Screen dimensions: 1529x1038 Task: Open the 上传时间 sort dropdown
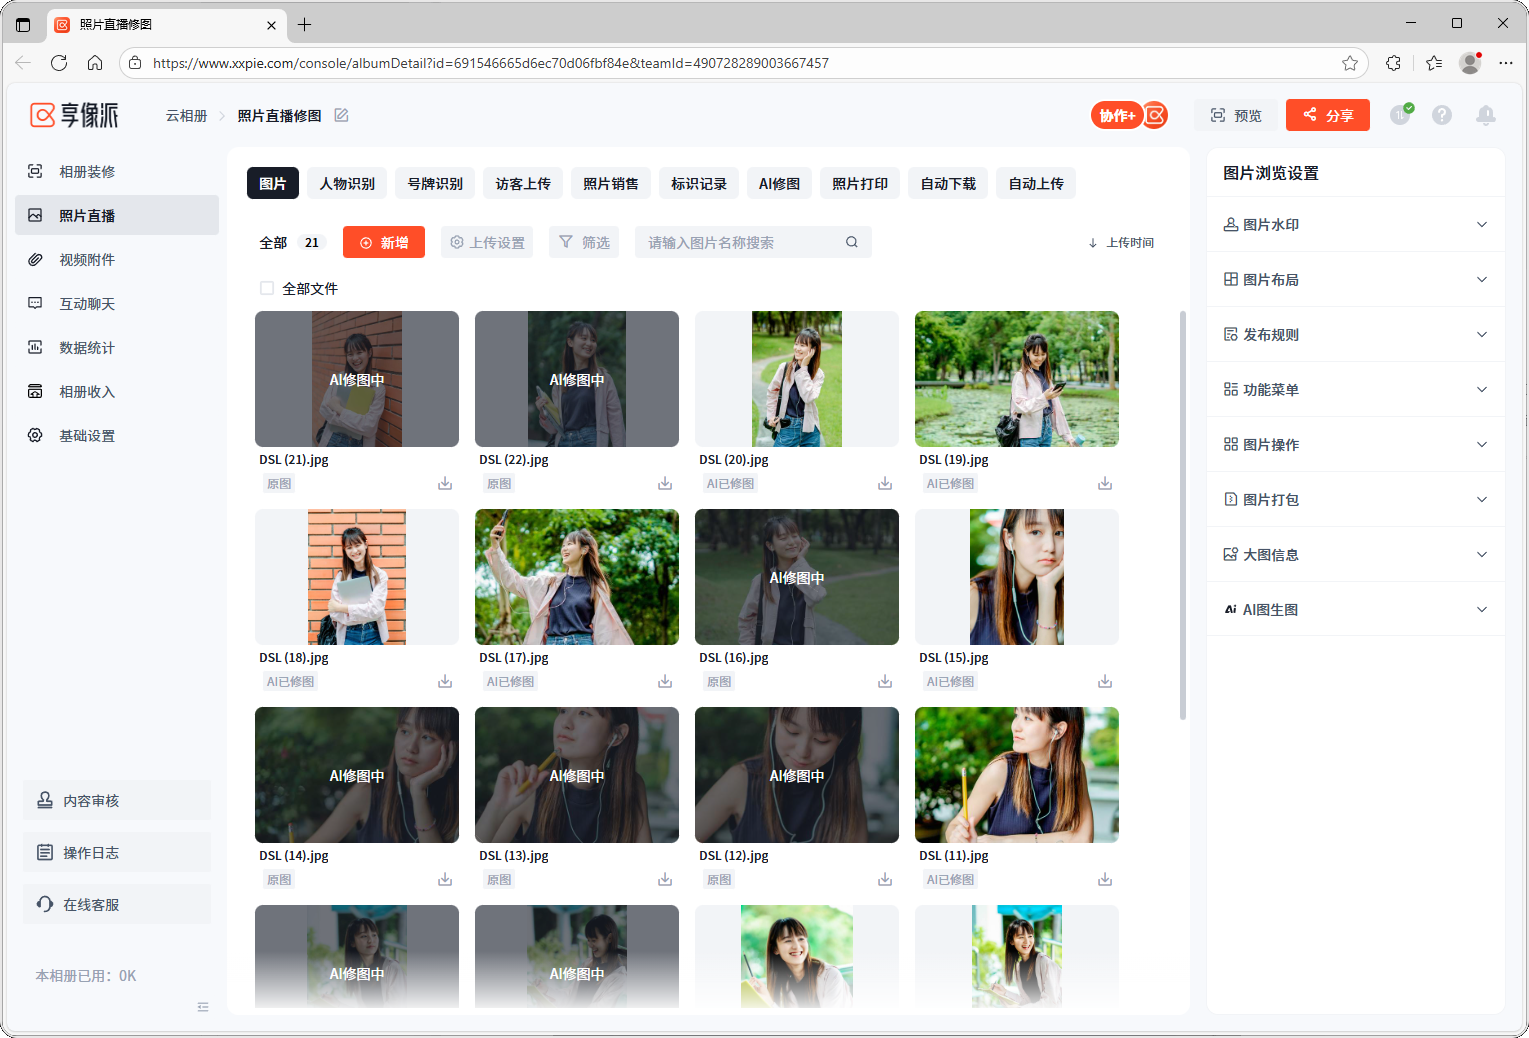[1121, 243]
